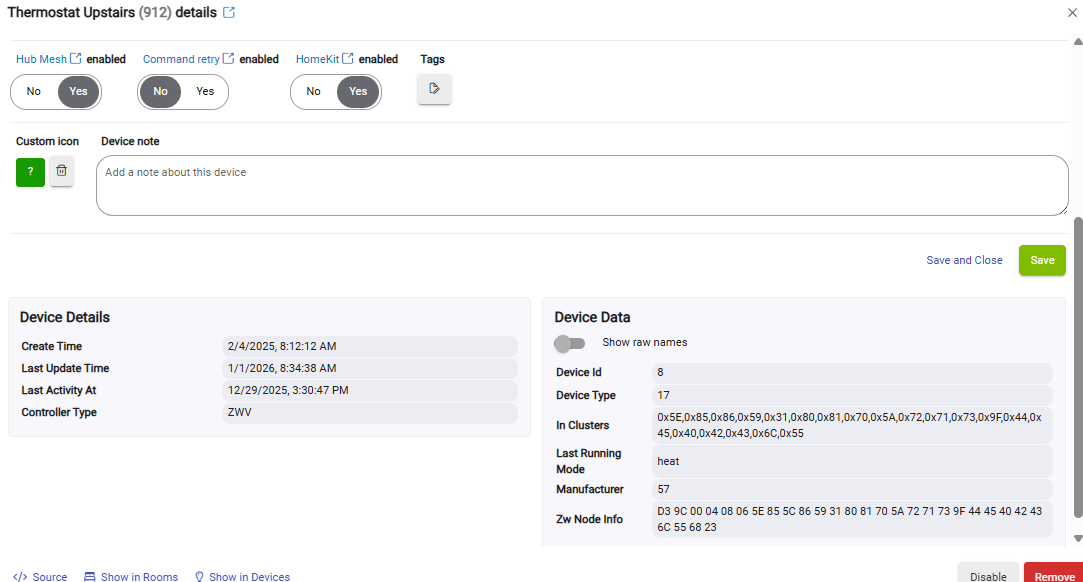Click the Hub Mesh external link icon
The height and width of the screenshot is (582, 1083).
click(x=76, y=59)
